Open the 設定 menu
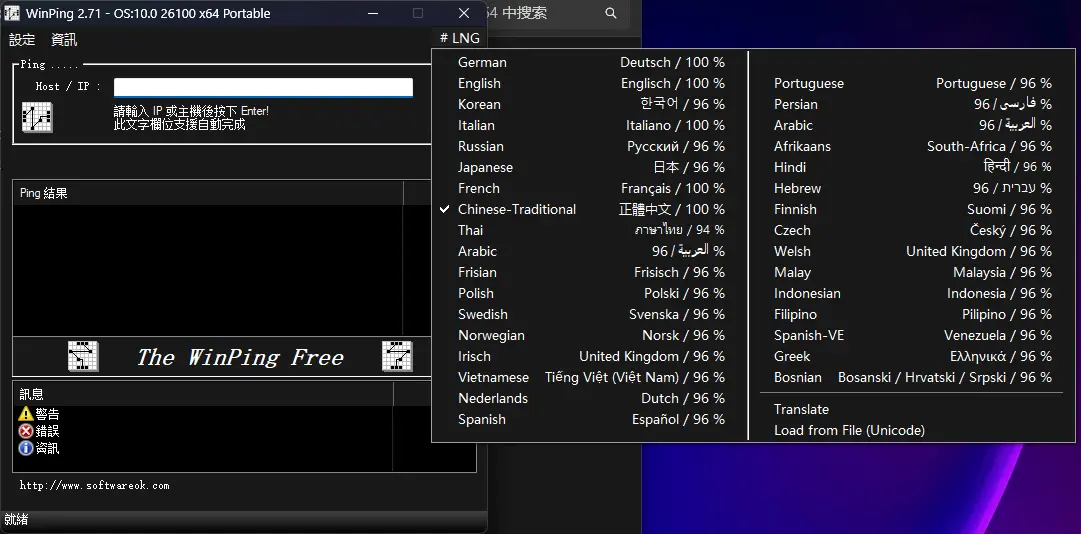 (22, 40)
